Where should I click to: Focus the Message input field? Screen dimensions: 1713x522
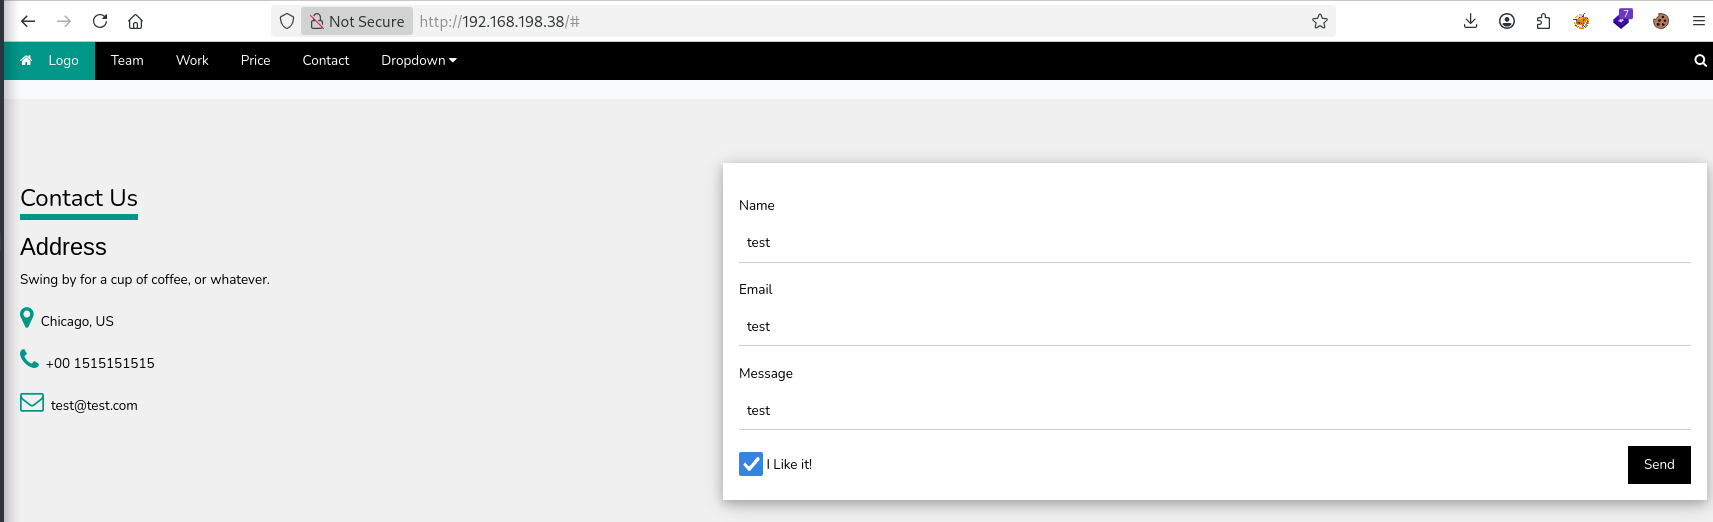[x=1215, y=411]
